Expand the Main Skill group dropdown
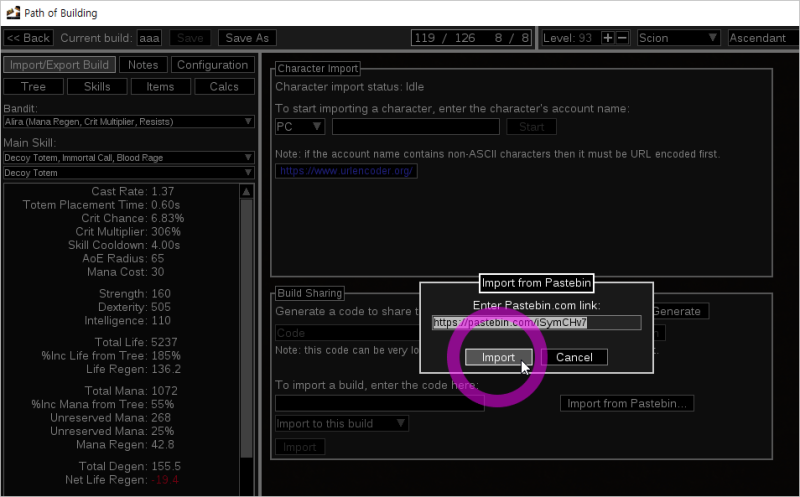Screen dimensions: 800x497 click(129, 158)
